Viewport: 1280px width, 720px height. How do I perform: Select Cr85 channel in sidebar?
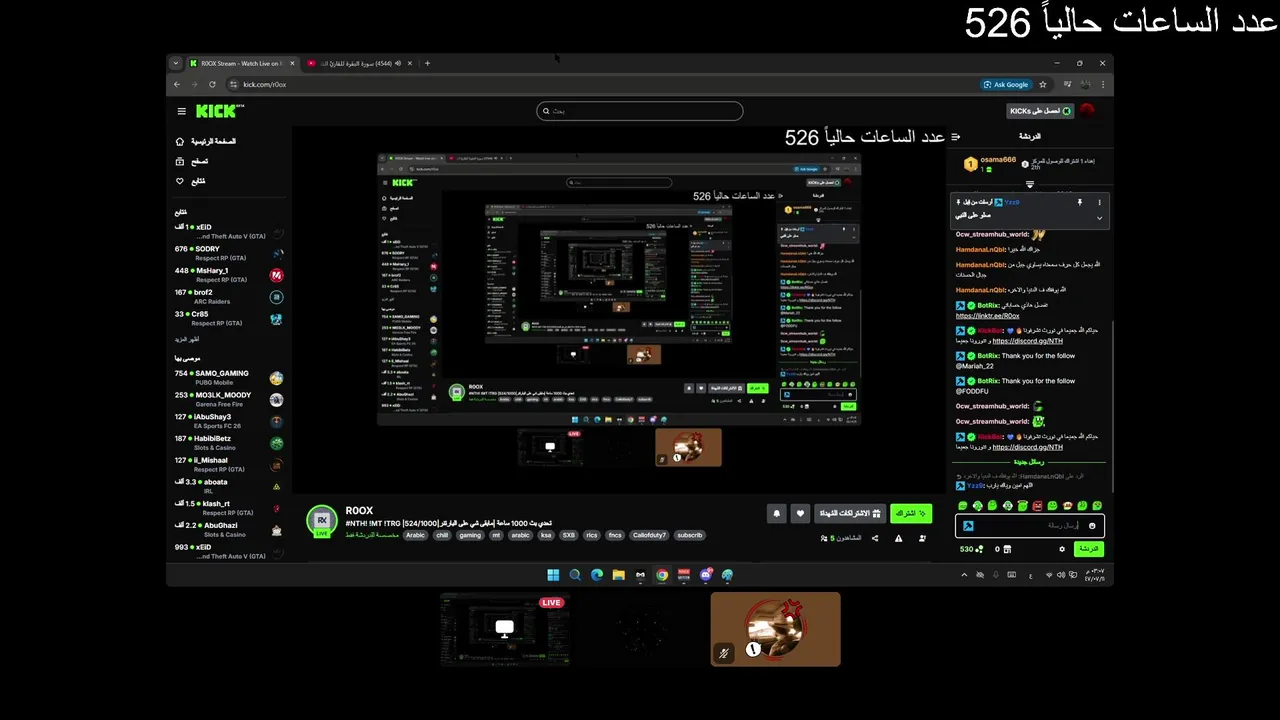pyautogui.click(x=228, y=319)
